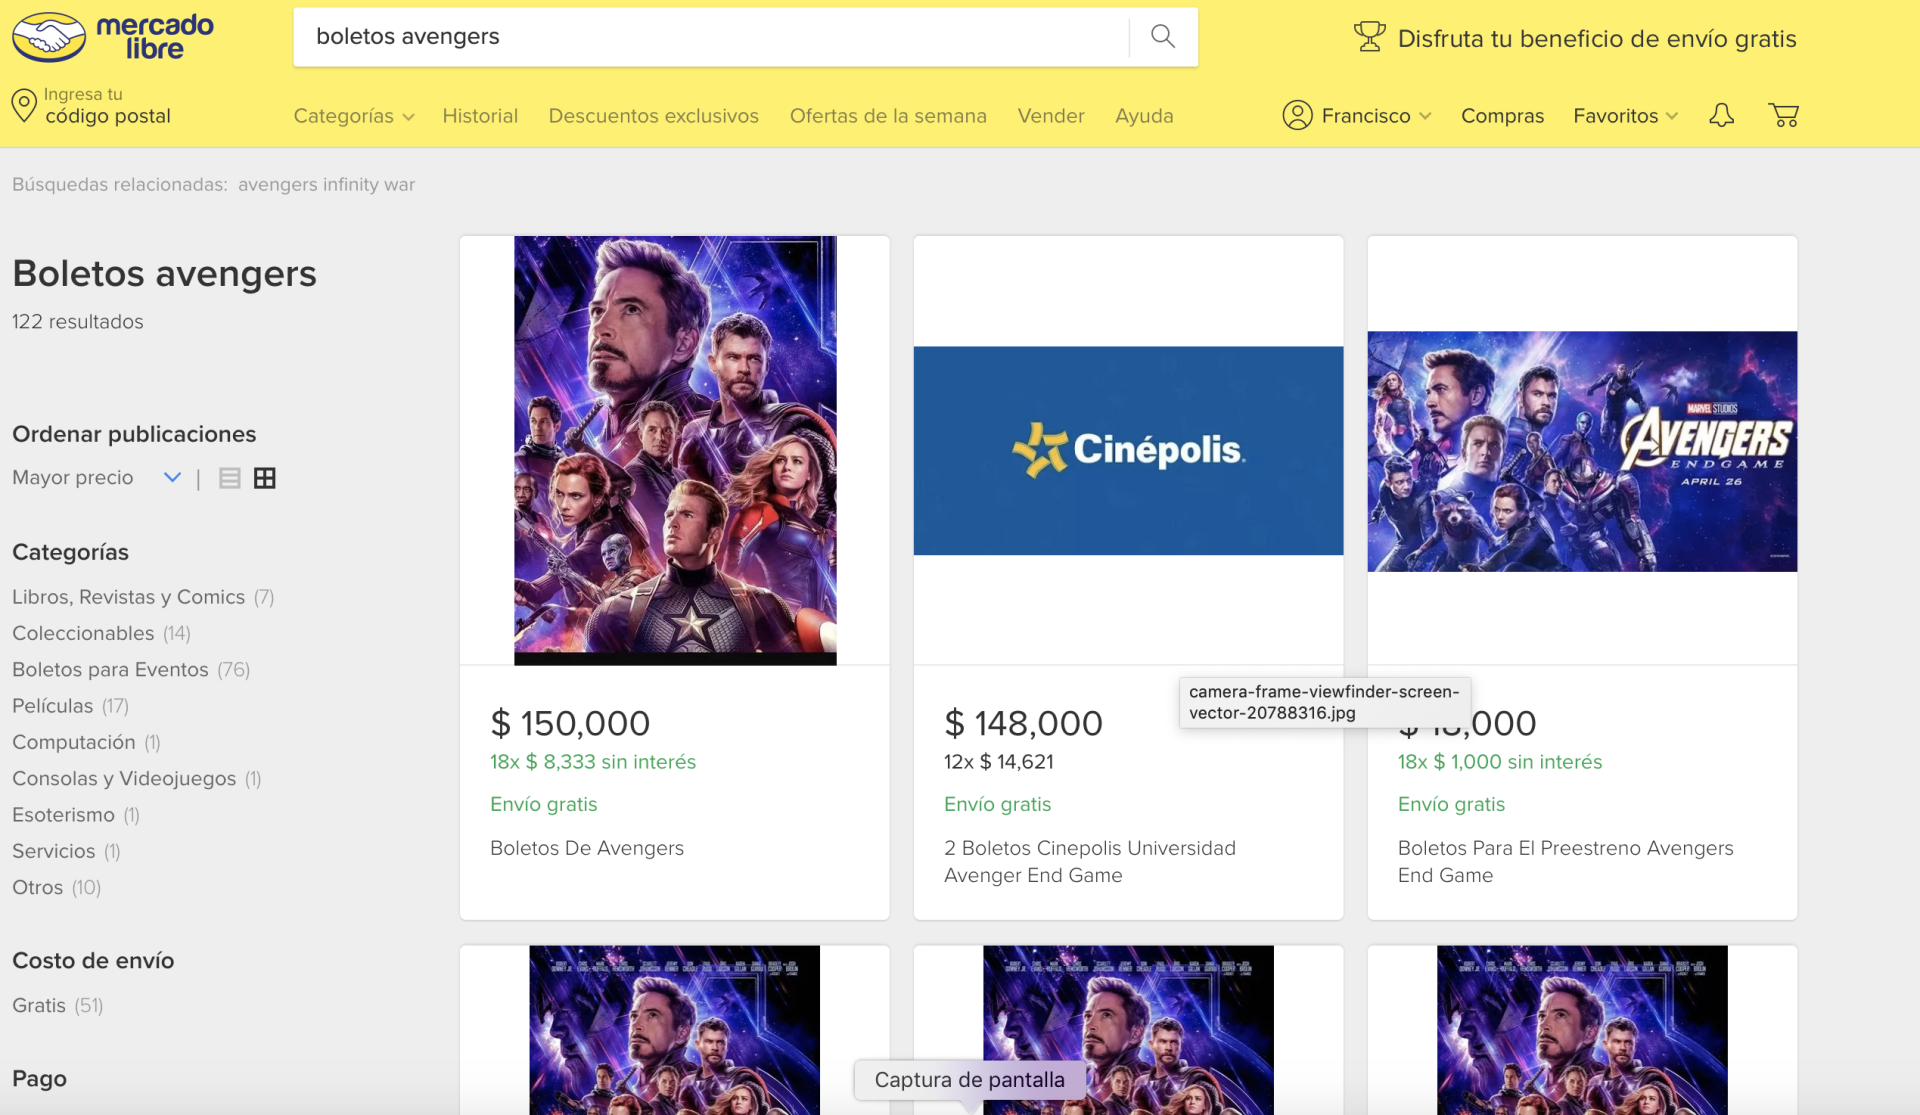1920x1115 pixels.
Task: Expand the Categorías dropdown
Action: pyautogui.click(x=353, y=116)
